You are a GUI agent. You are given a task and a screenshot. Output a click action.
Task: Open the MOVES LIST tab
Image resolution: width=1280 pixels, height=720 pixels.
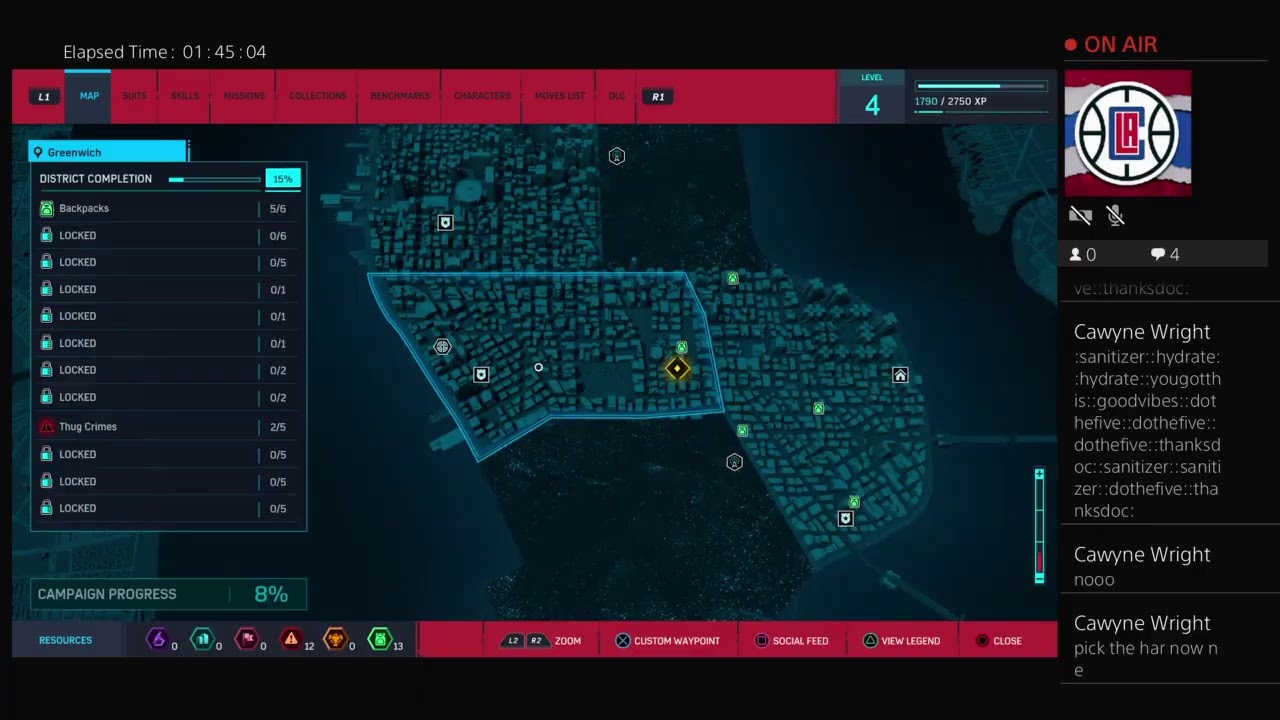pos(560,96)
